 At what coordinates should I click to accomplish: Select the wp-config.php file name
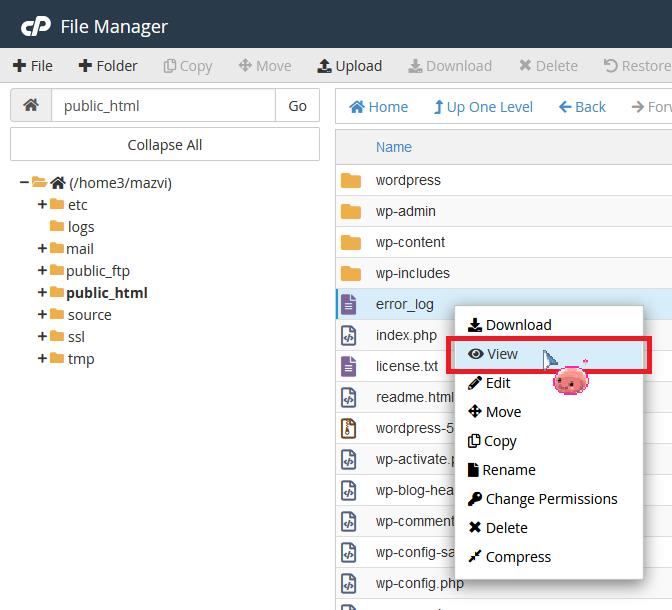tap(420, 583)
